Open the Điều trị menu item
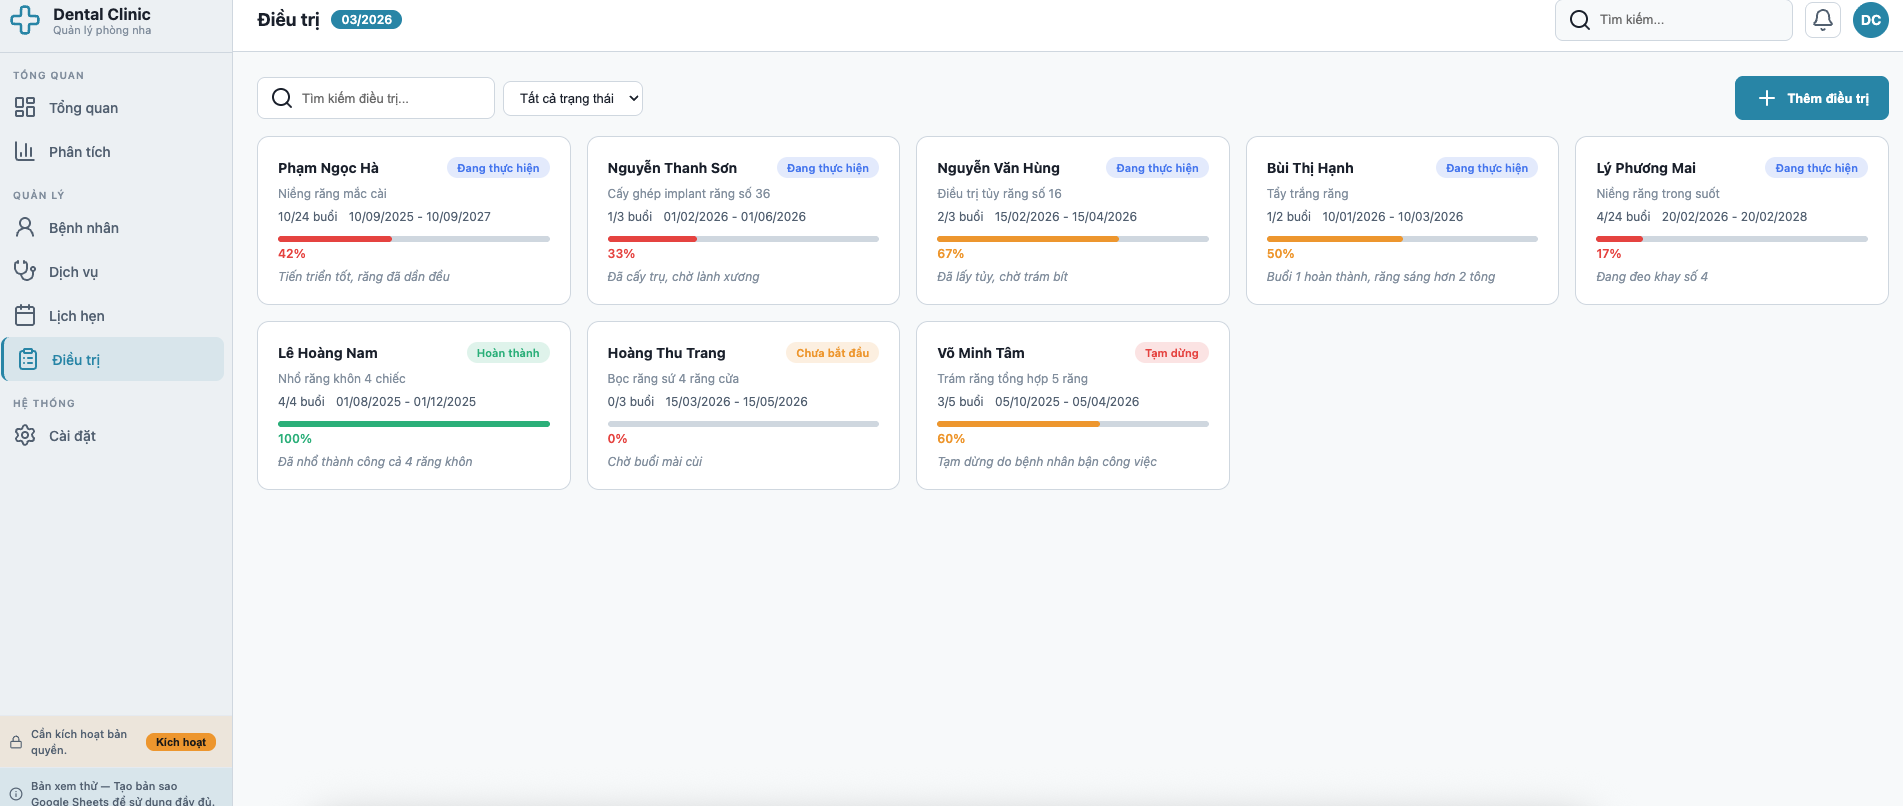This screenshot has width=1903, height=806. pos(114,360)
